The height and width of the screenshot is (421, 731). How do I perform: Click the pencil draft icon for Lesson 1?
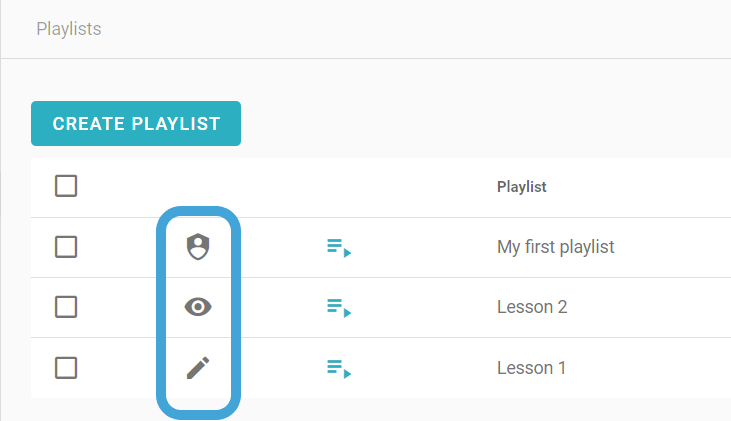(198, 368)
